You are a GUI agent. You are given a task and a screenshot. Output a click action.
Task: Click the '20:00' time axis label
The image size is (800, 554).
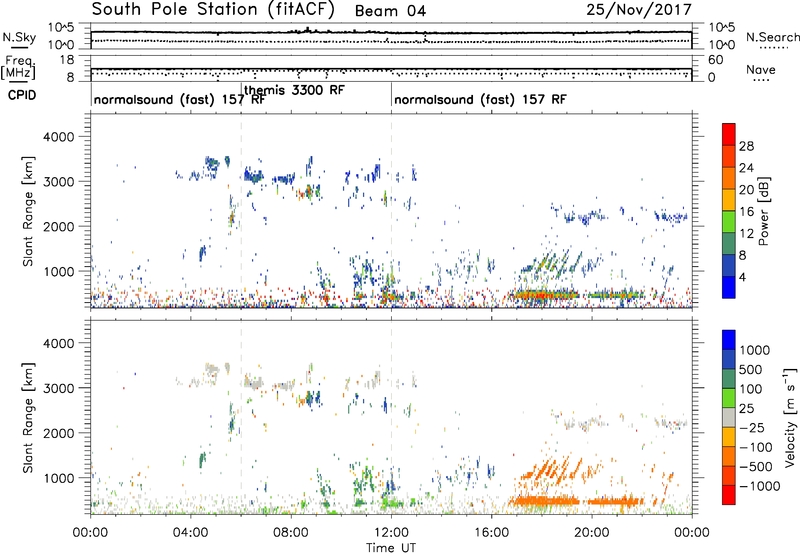pos(592,533)
